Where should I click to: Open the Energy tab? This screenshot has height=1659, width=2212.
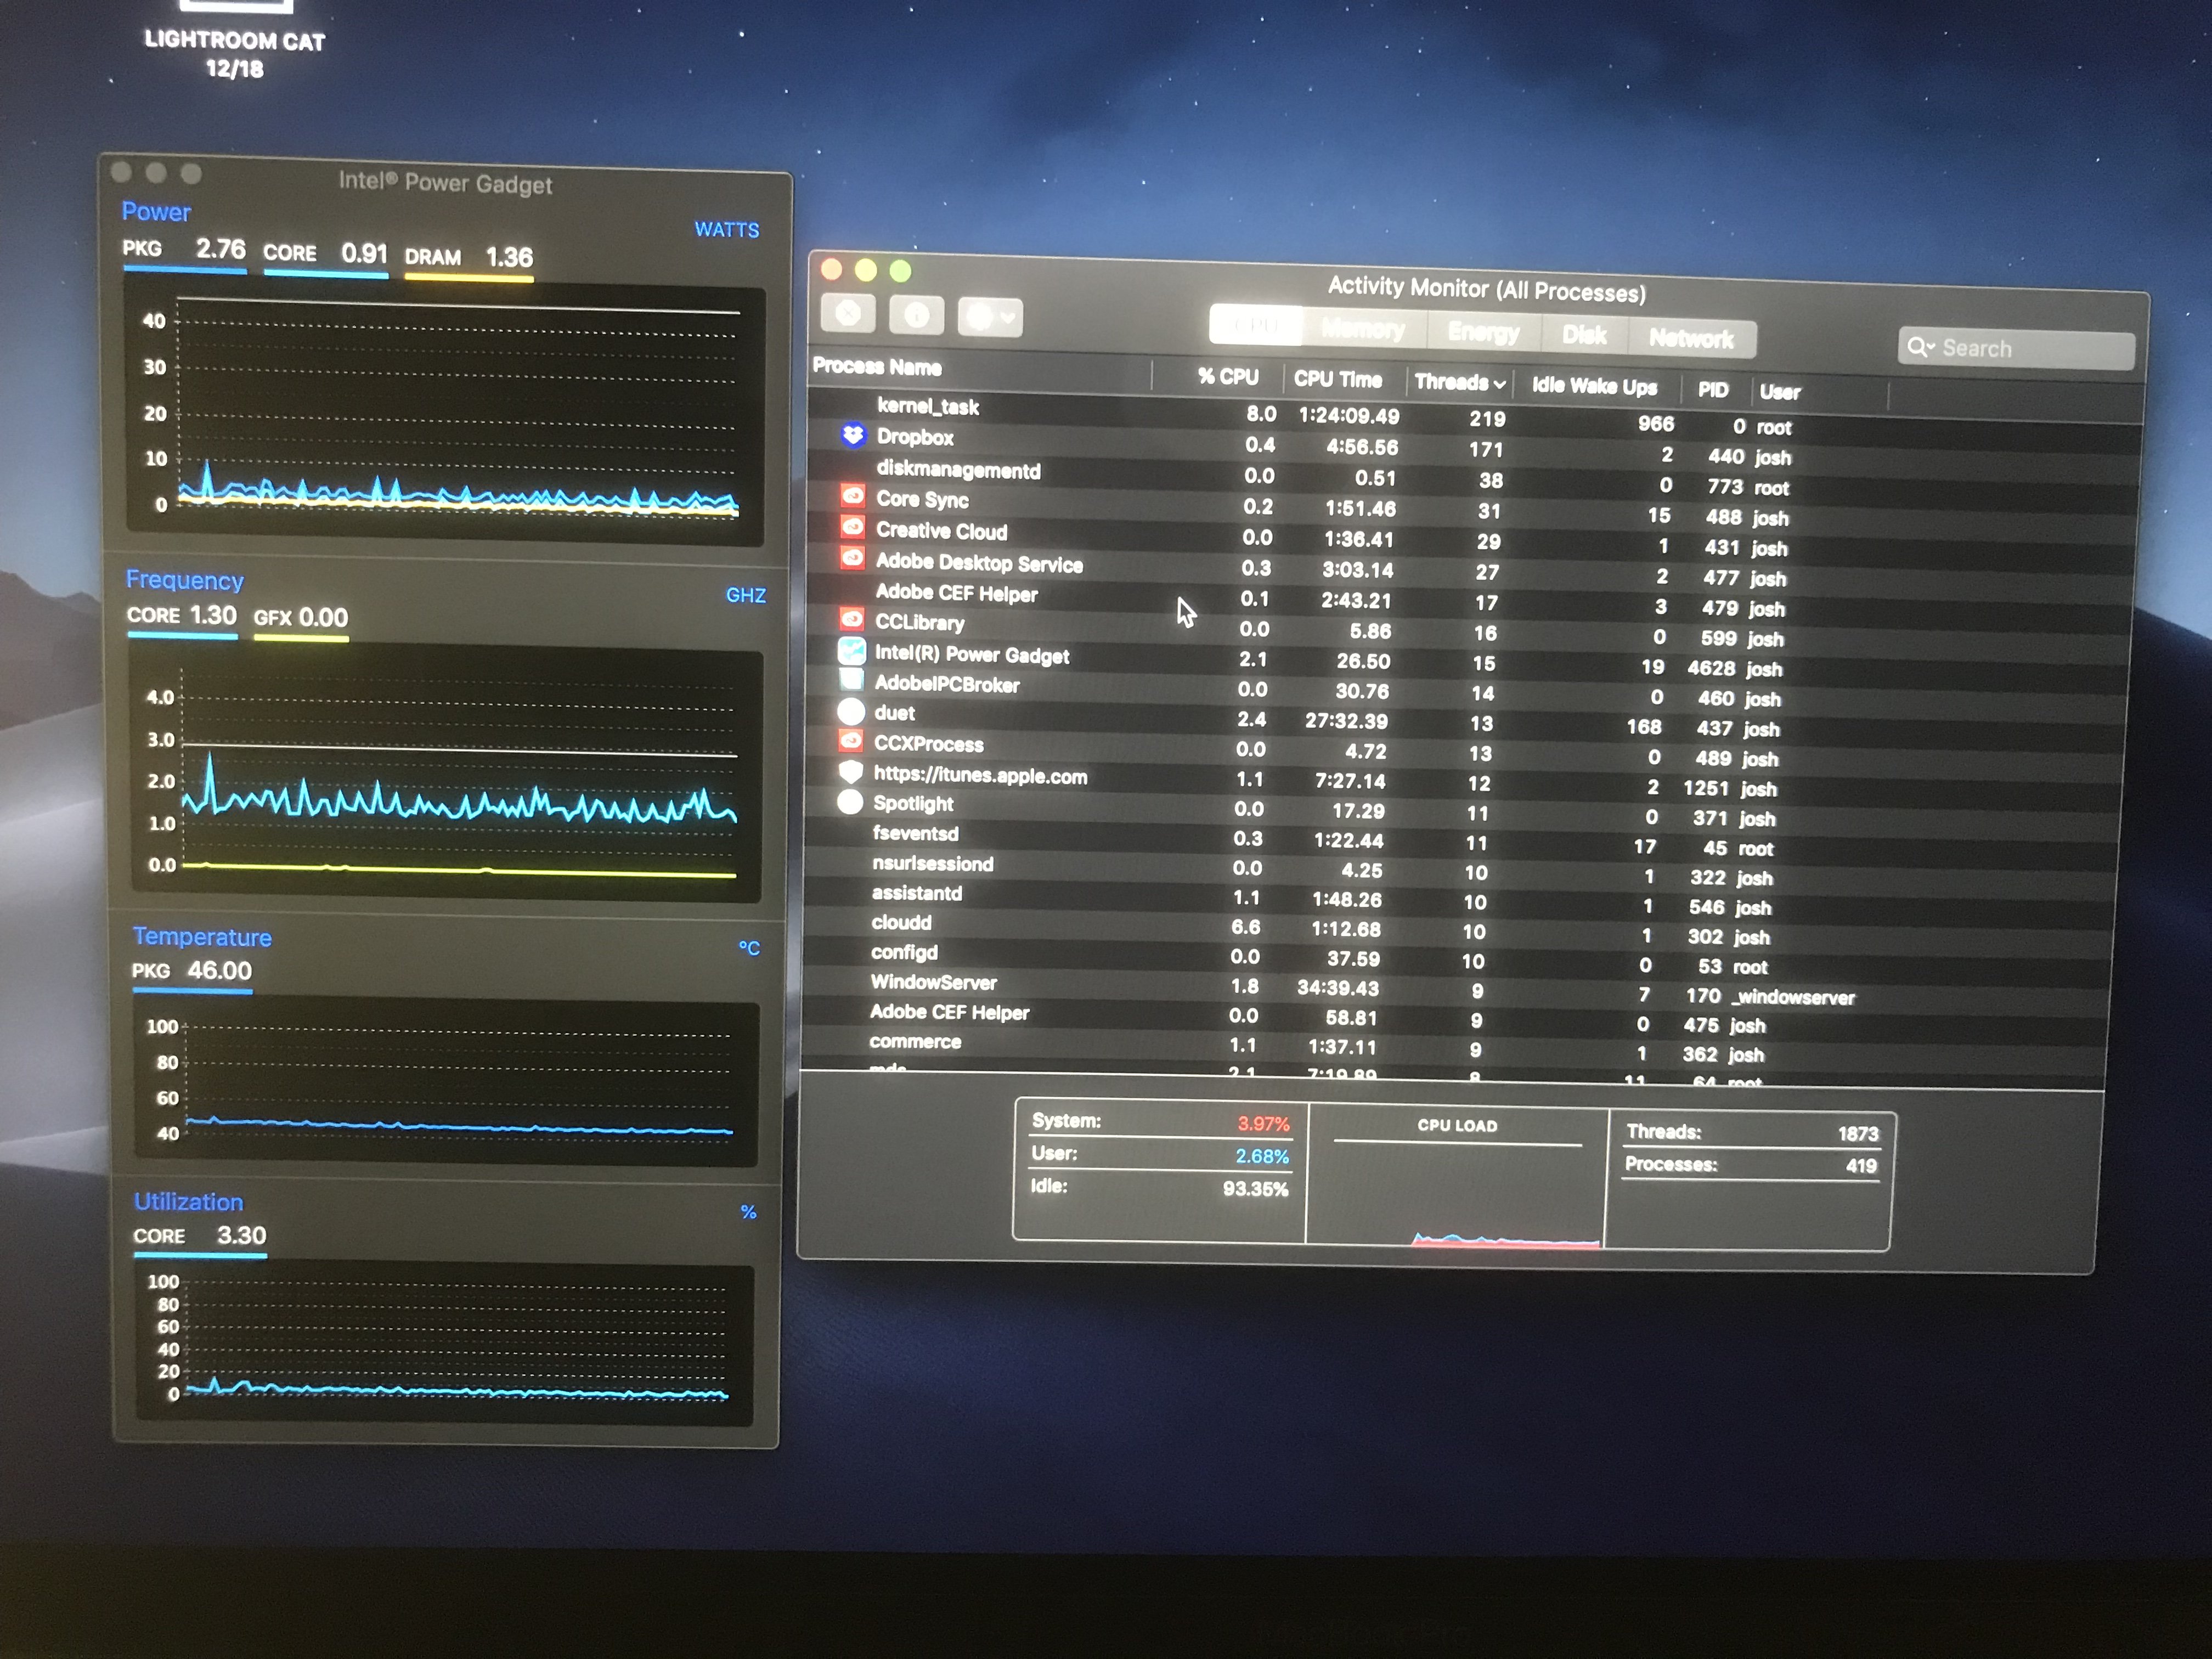point(1483,333)
